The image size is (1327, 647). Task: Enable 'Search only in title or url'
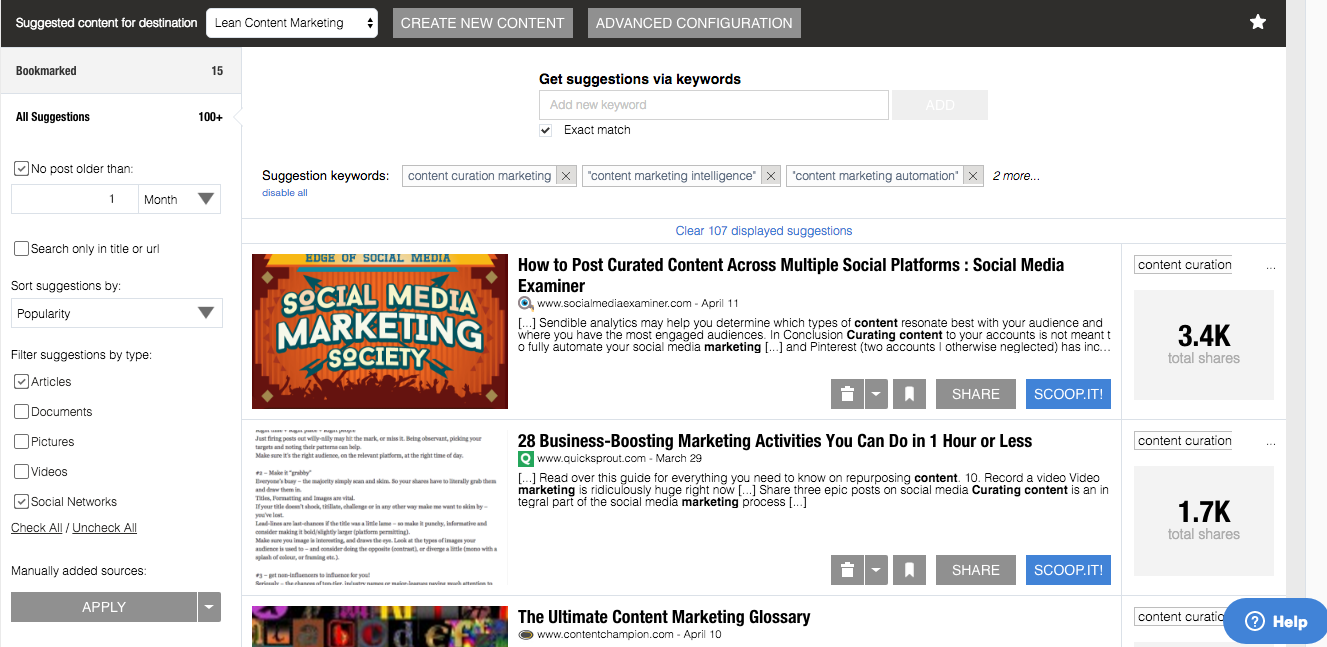point(21,248)
